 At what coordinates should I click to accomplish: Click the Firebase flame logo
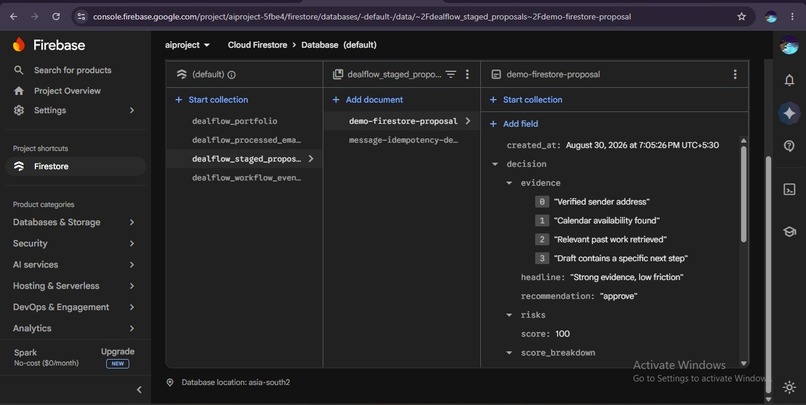19,45
